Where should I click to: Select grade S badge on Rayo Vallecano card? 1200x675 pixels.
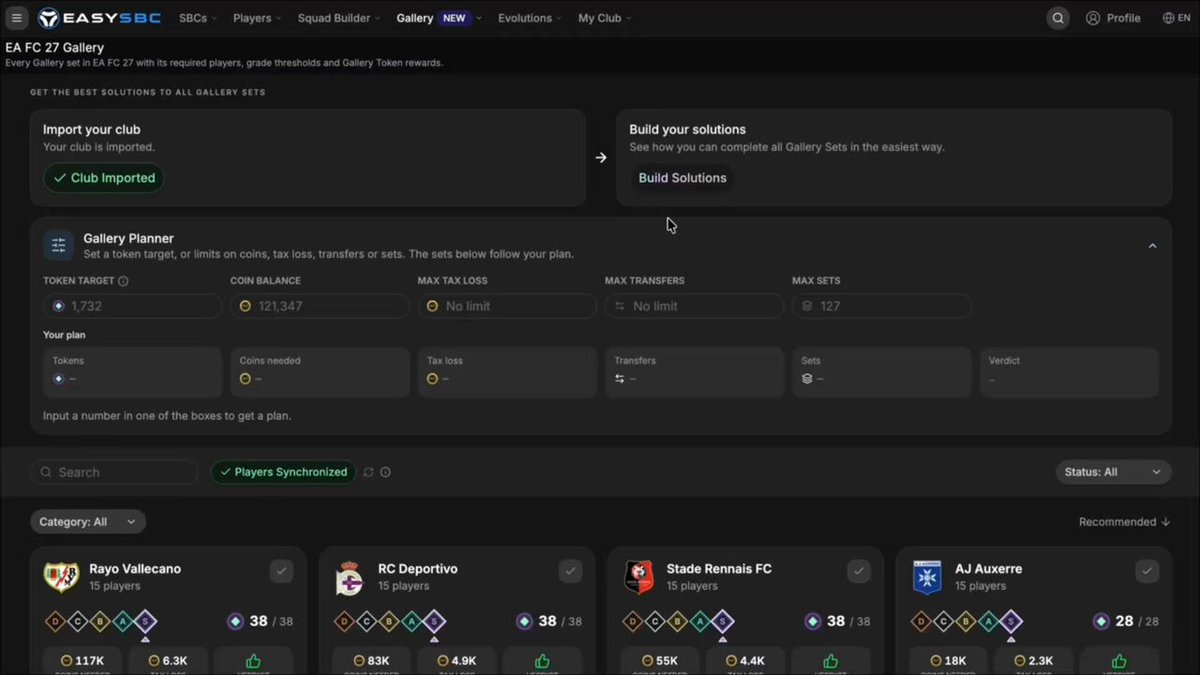pyautogui.click(x=145, y=622)
